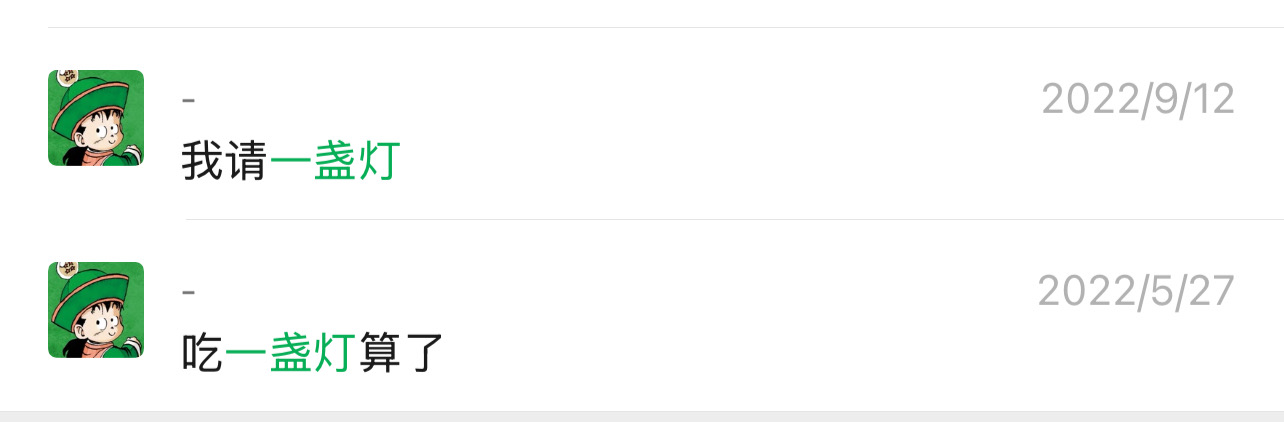Select the sender name dash above 吃一盏灯算了

tap(189, 292)
